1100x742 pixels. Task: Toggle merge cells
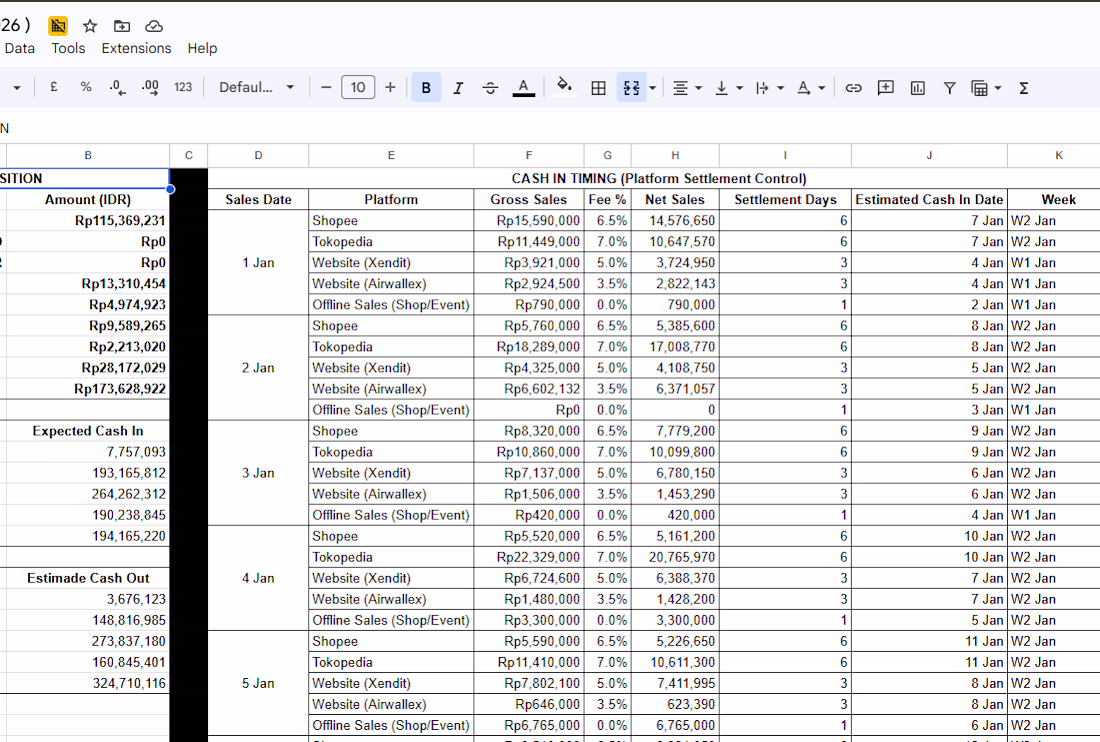point(631,88)
